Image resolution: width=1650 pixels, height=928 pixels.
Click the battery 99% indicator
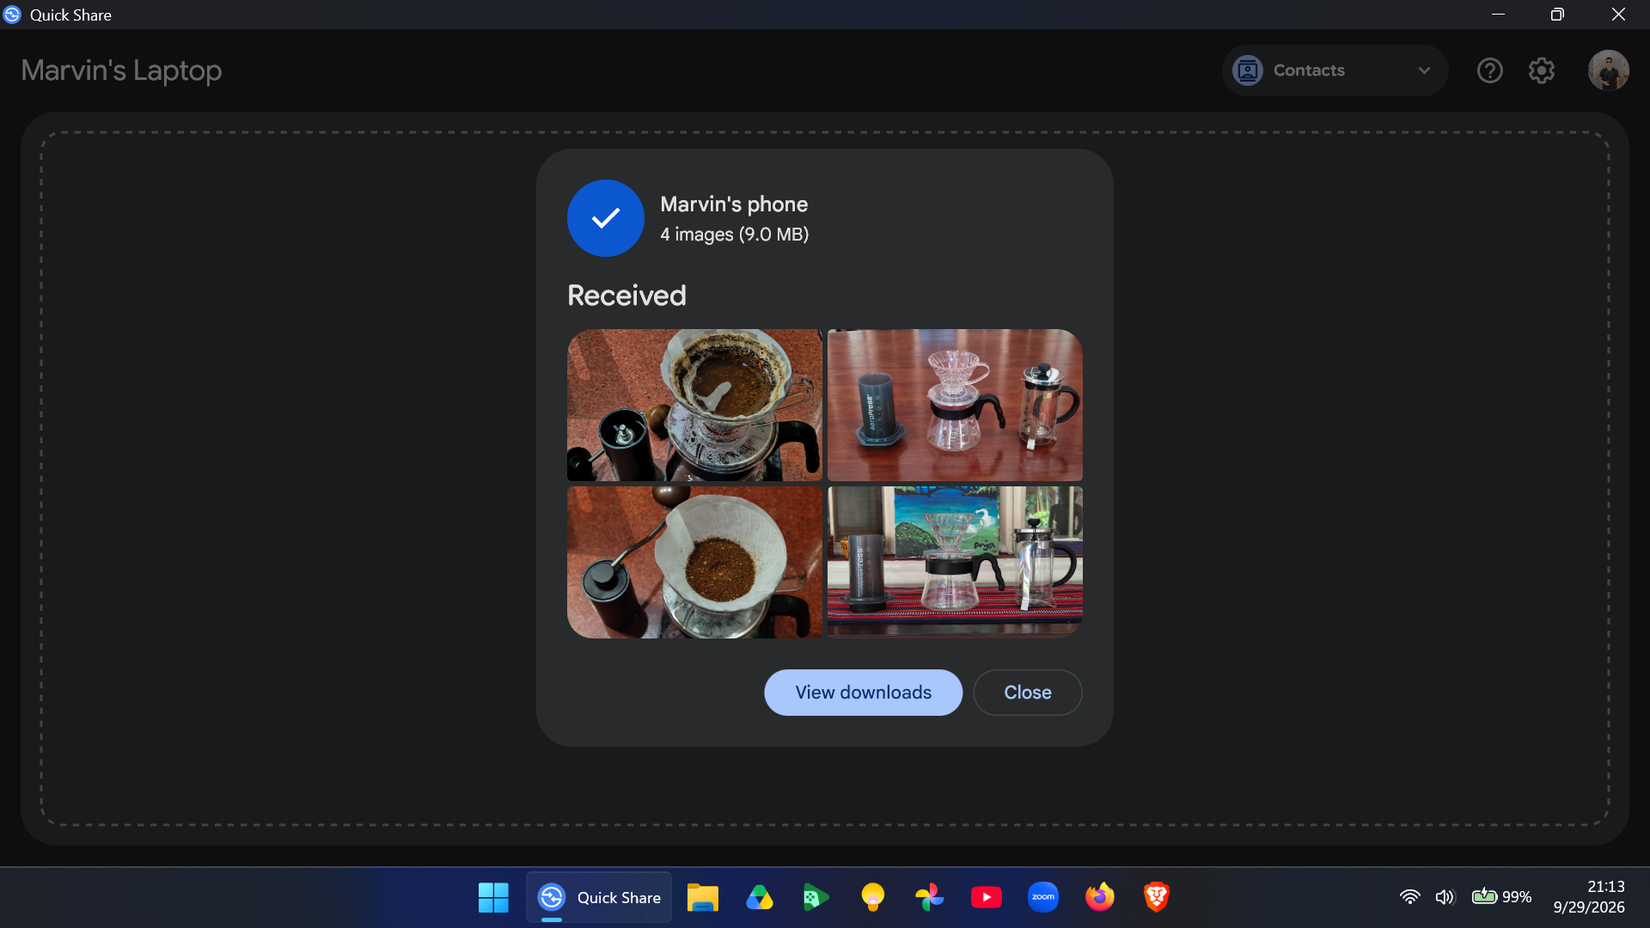[1501, 897]
